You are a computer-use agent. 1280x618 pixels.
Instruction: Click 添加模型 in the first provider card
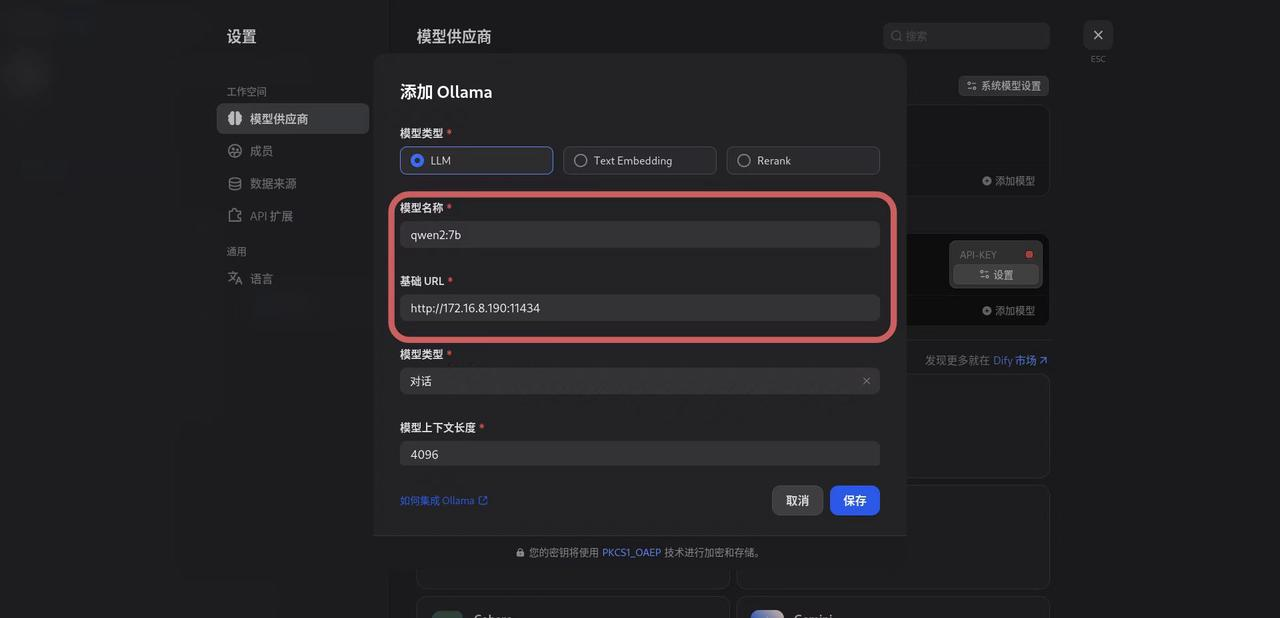(1008, 181)
